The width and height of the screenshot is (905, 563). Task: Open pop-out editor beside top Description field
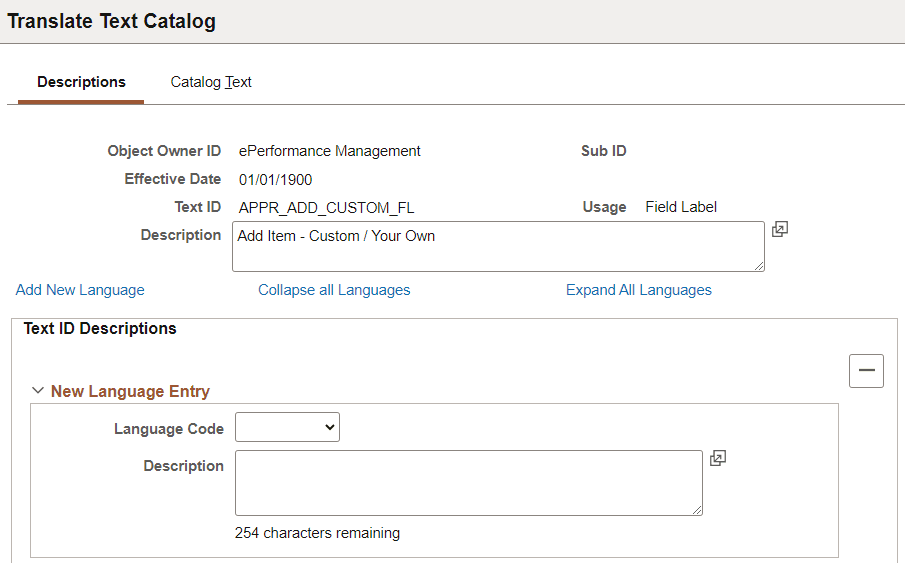coord(780,229)
